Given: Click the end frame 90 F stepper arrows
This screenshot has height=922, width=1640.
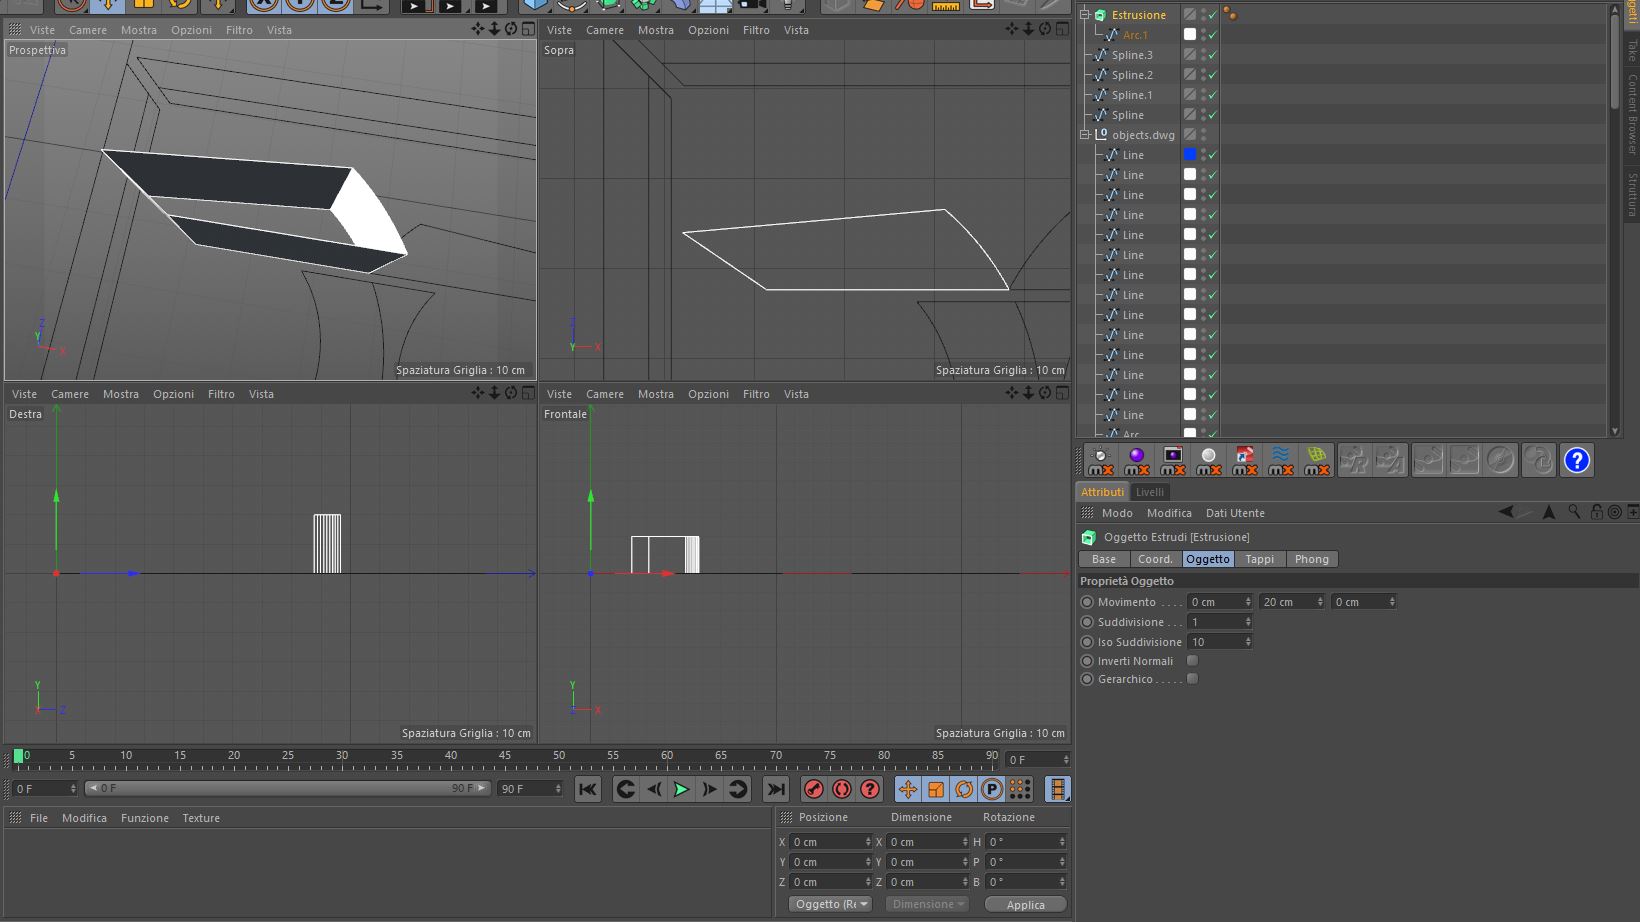Looking at the screenshot, I should (558, 789).
